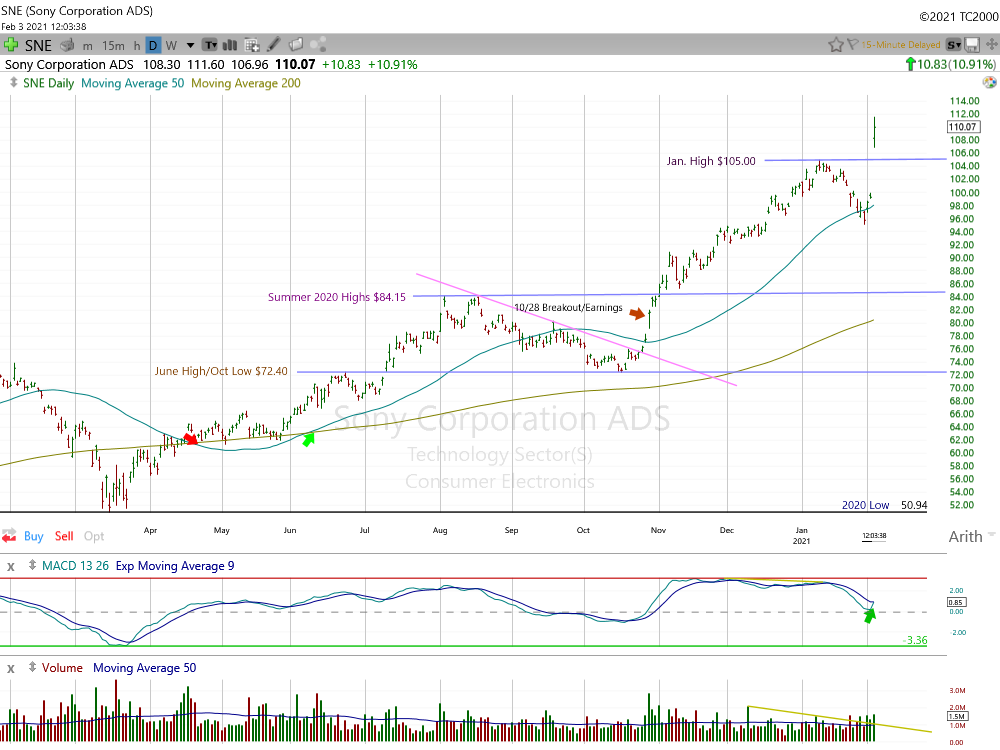This screenshot has width=1000, height=750.
Task: Select the Daily 'D' timeframe
Action: tap(153, 45)
